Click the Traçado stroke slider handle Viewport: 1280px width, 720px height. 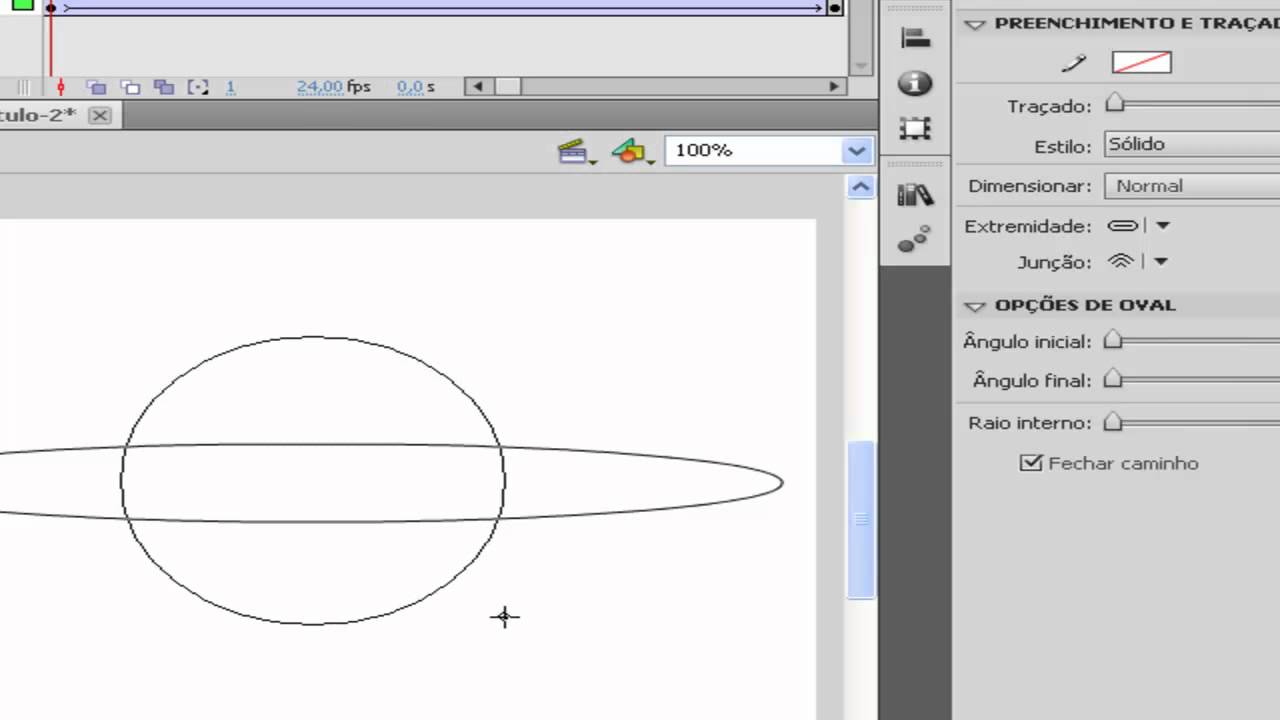(1114, 104)
